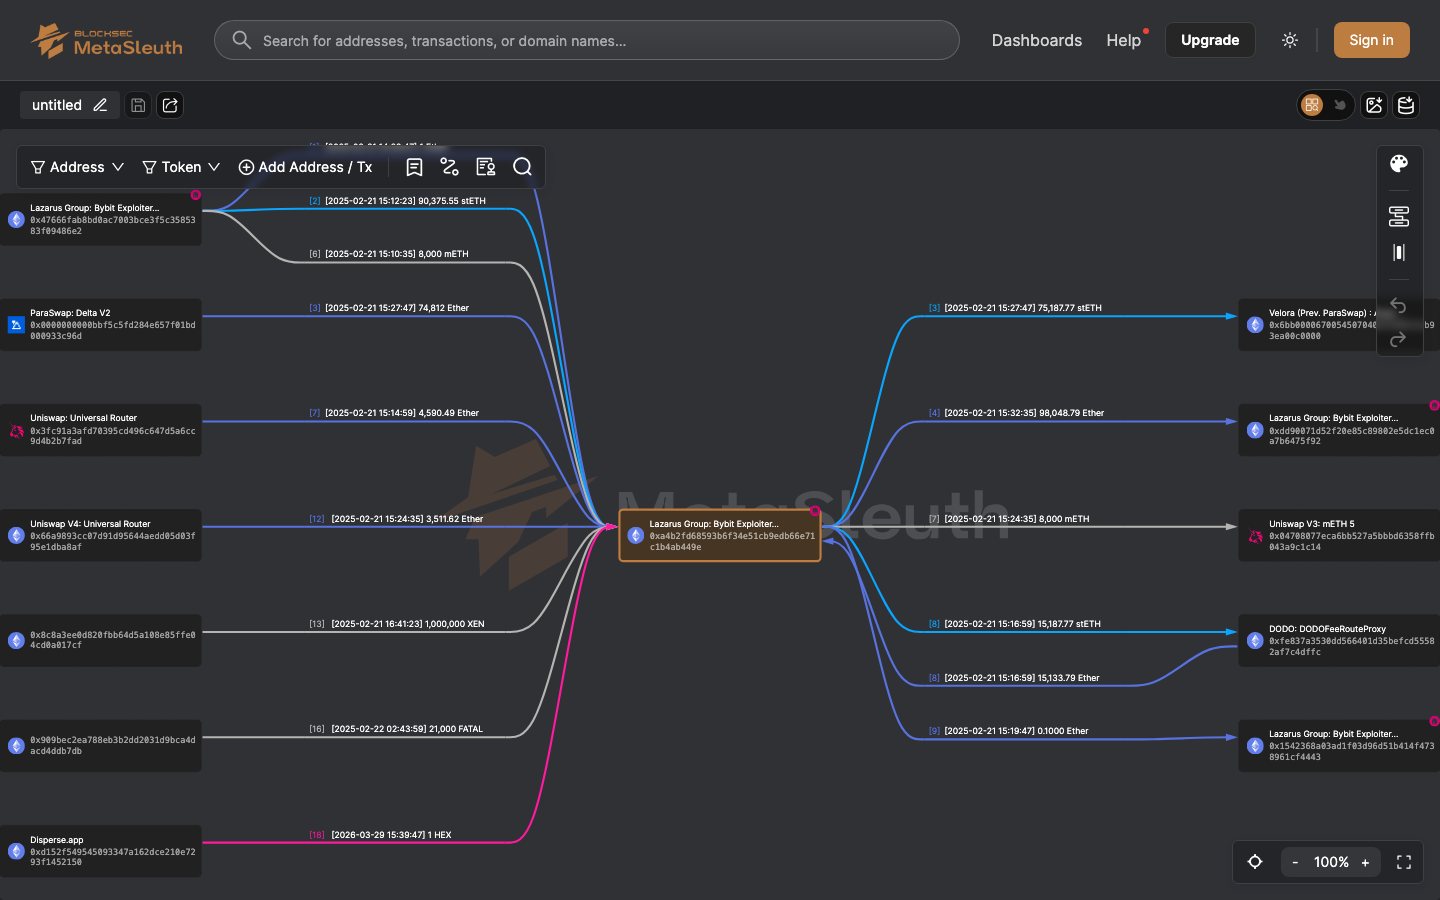Open the Token filter dropdown
This screenshot has width=1440, height=900.
pyautogui.click(x=181, y=167)
